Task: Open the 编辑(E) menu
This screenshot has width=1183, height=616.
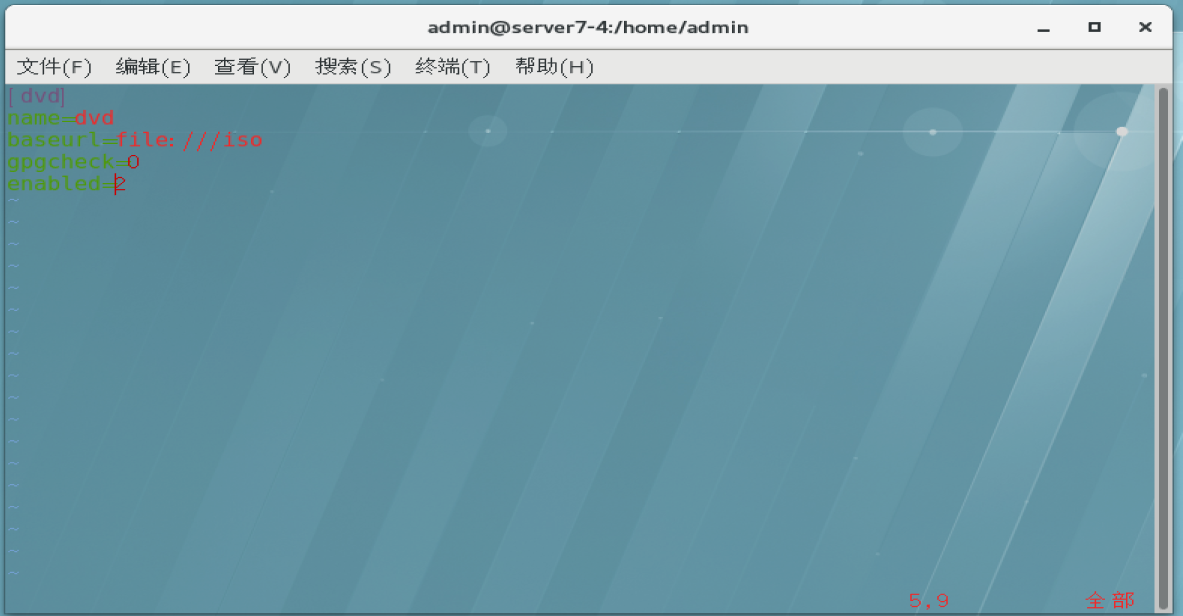Action: click(x=153, y=67)
